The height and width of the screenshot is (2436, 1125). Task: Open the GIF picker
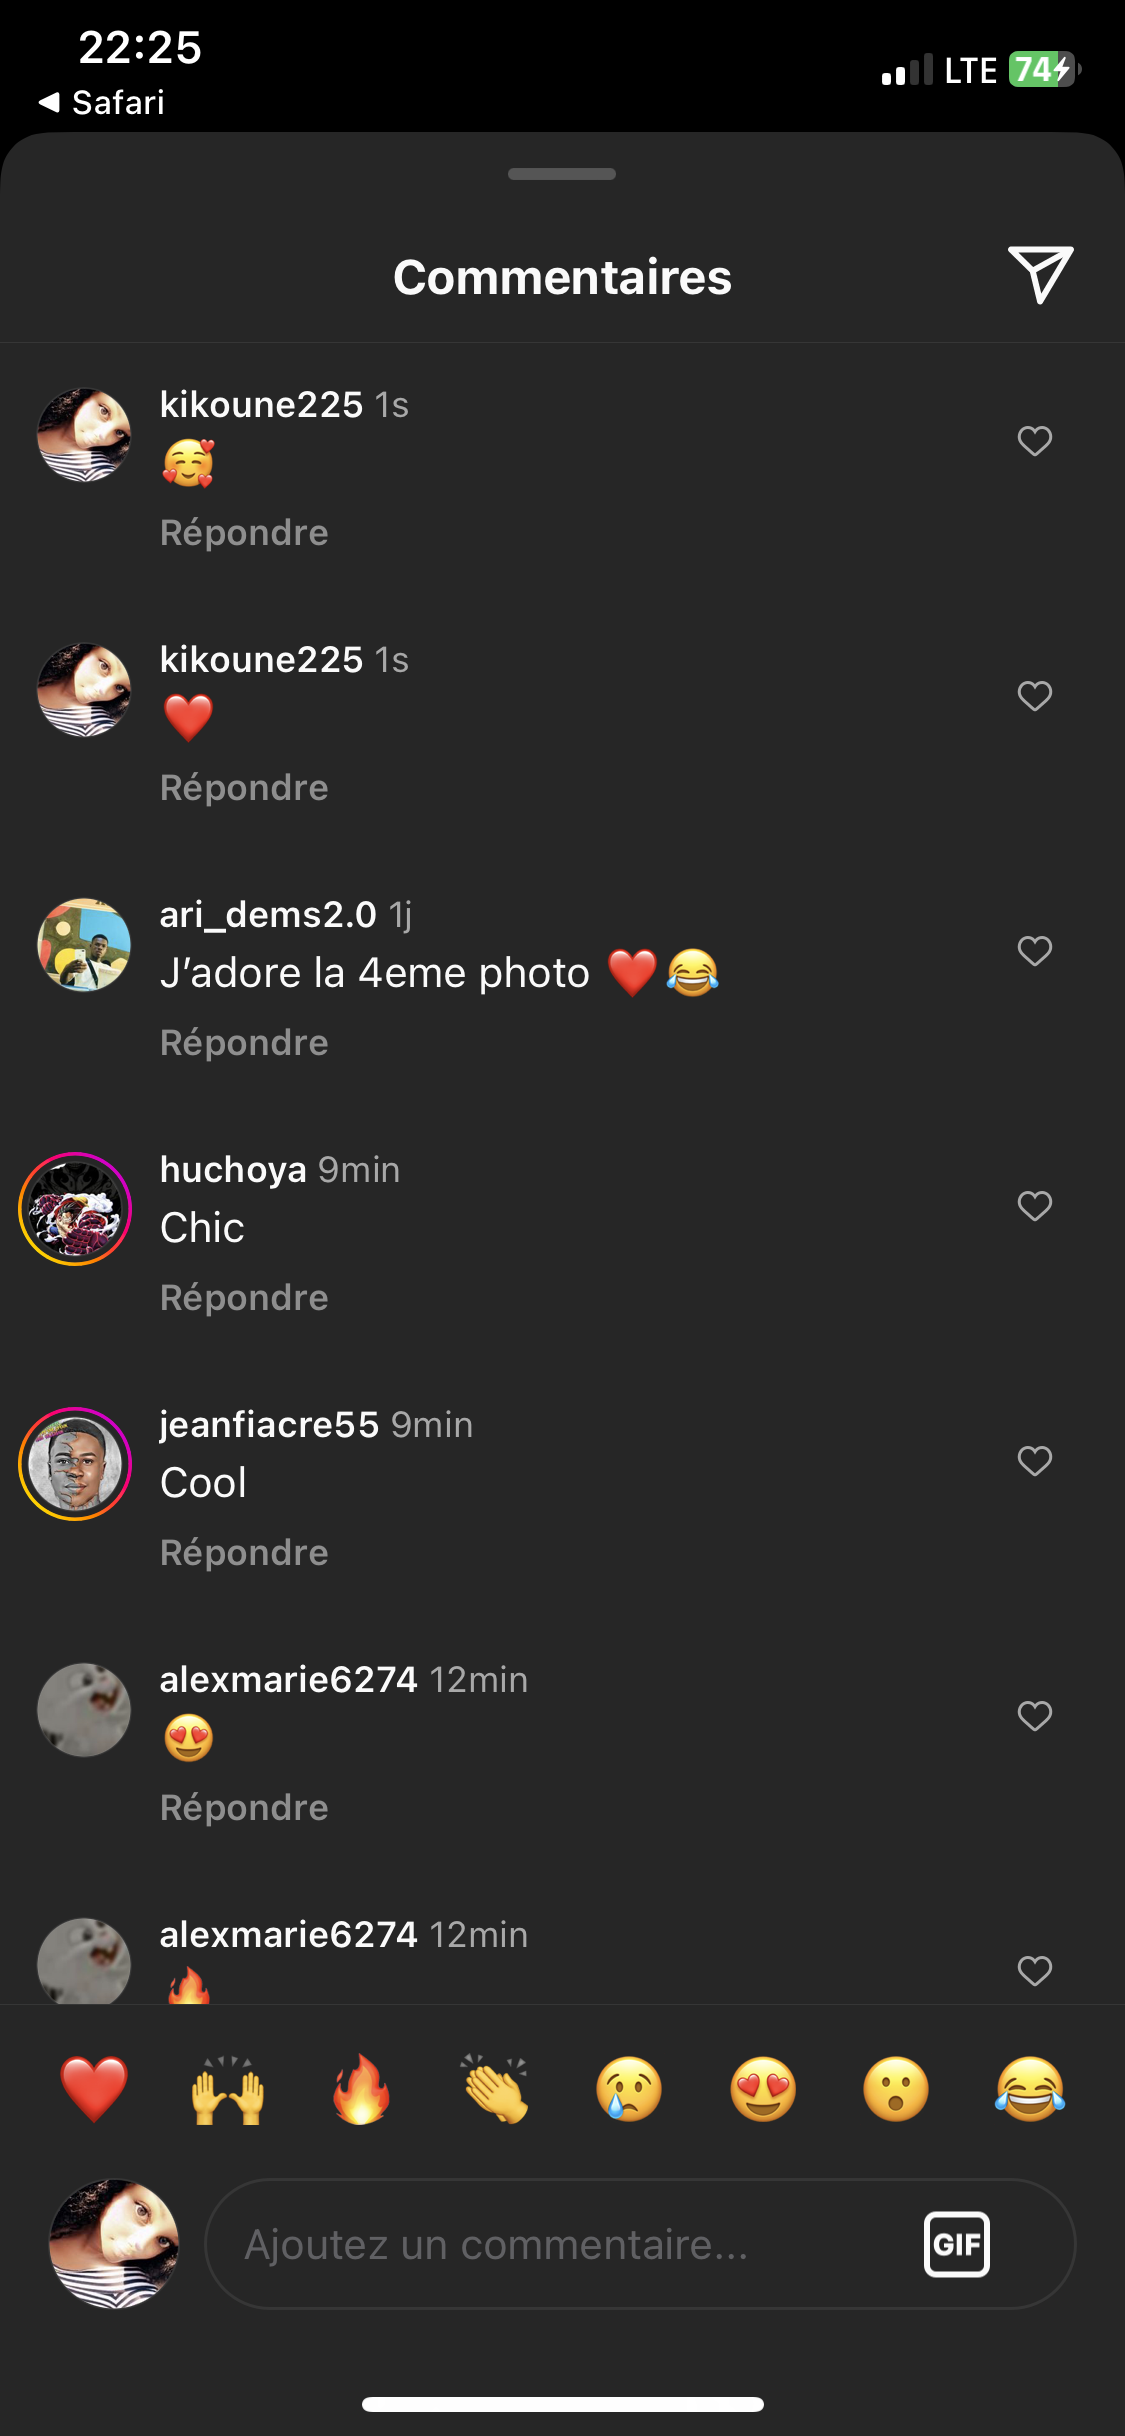pyautogui.click(x=957, y=2244)
